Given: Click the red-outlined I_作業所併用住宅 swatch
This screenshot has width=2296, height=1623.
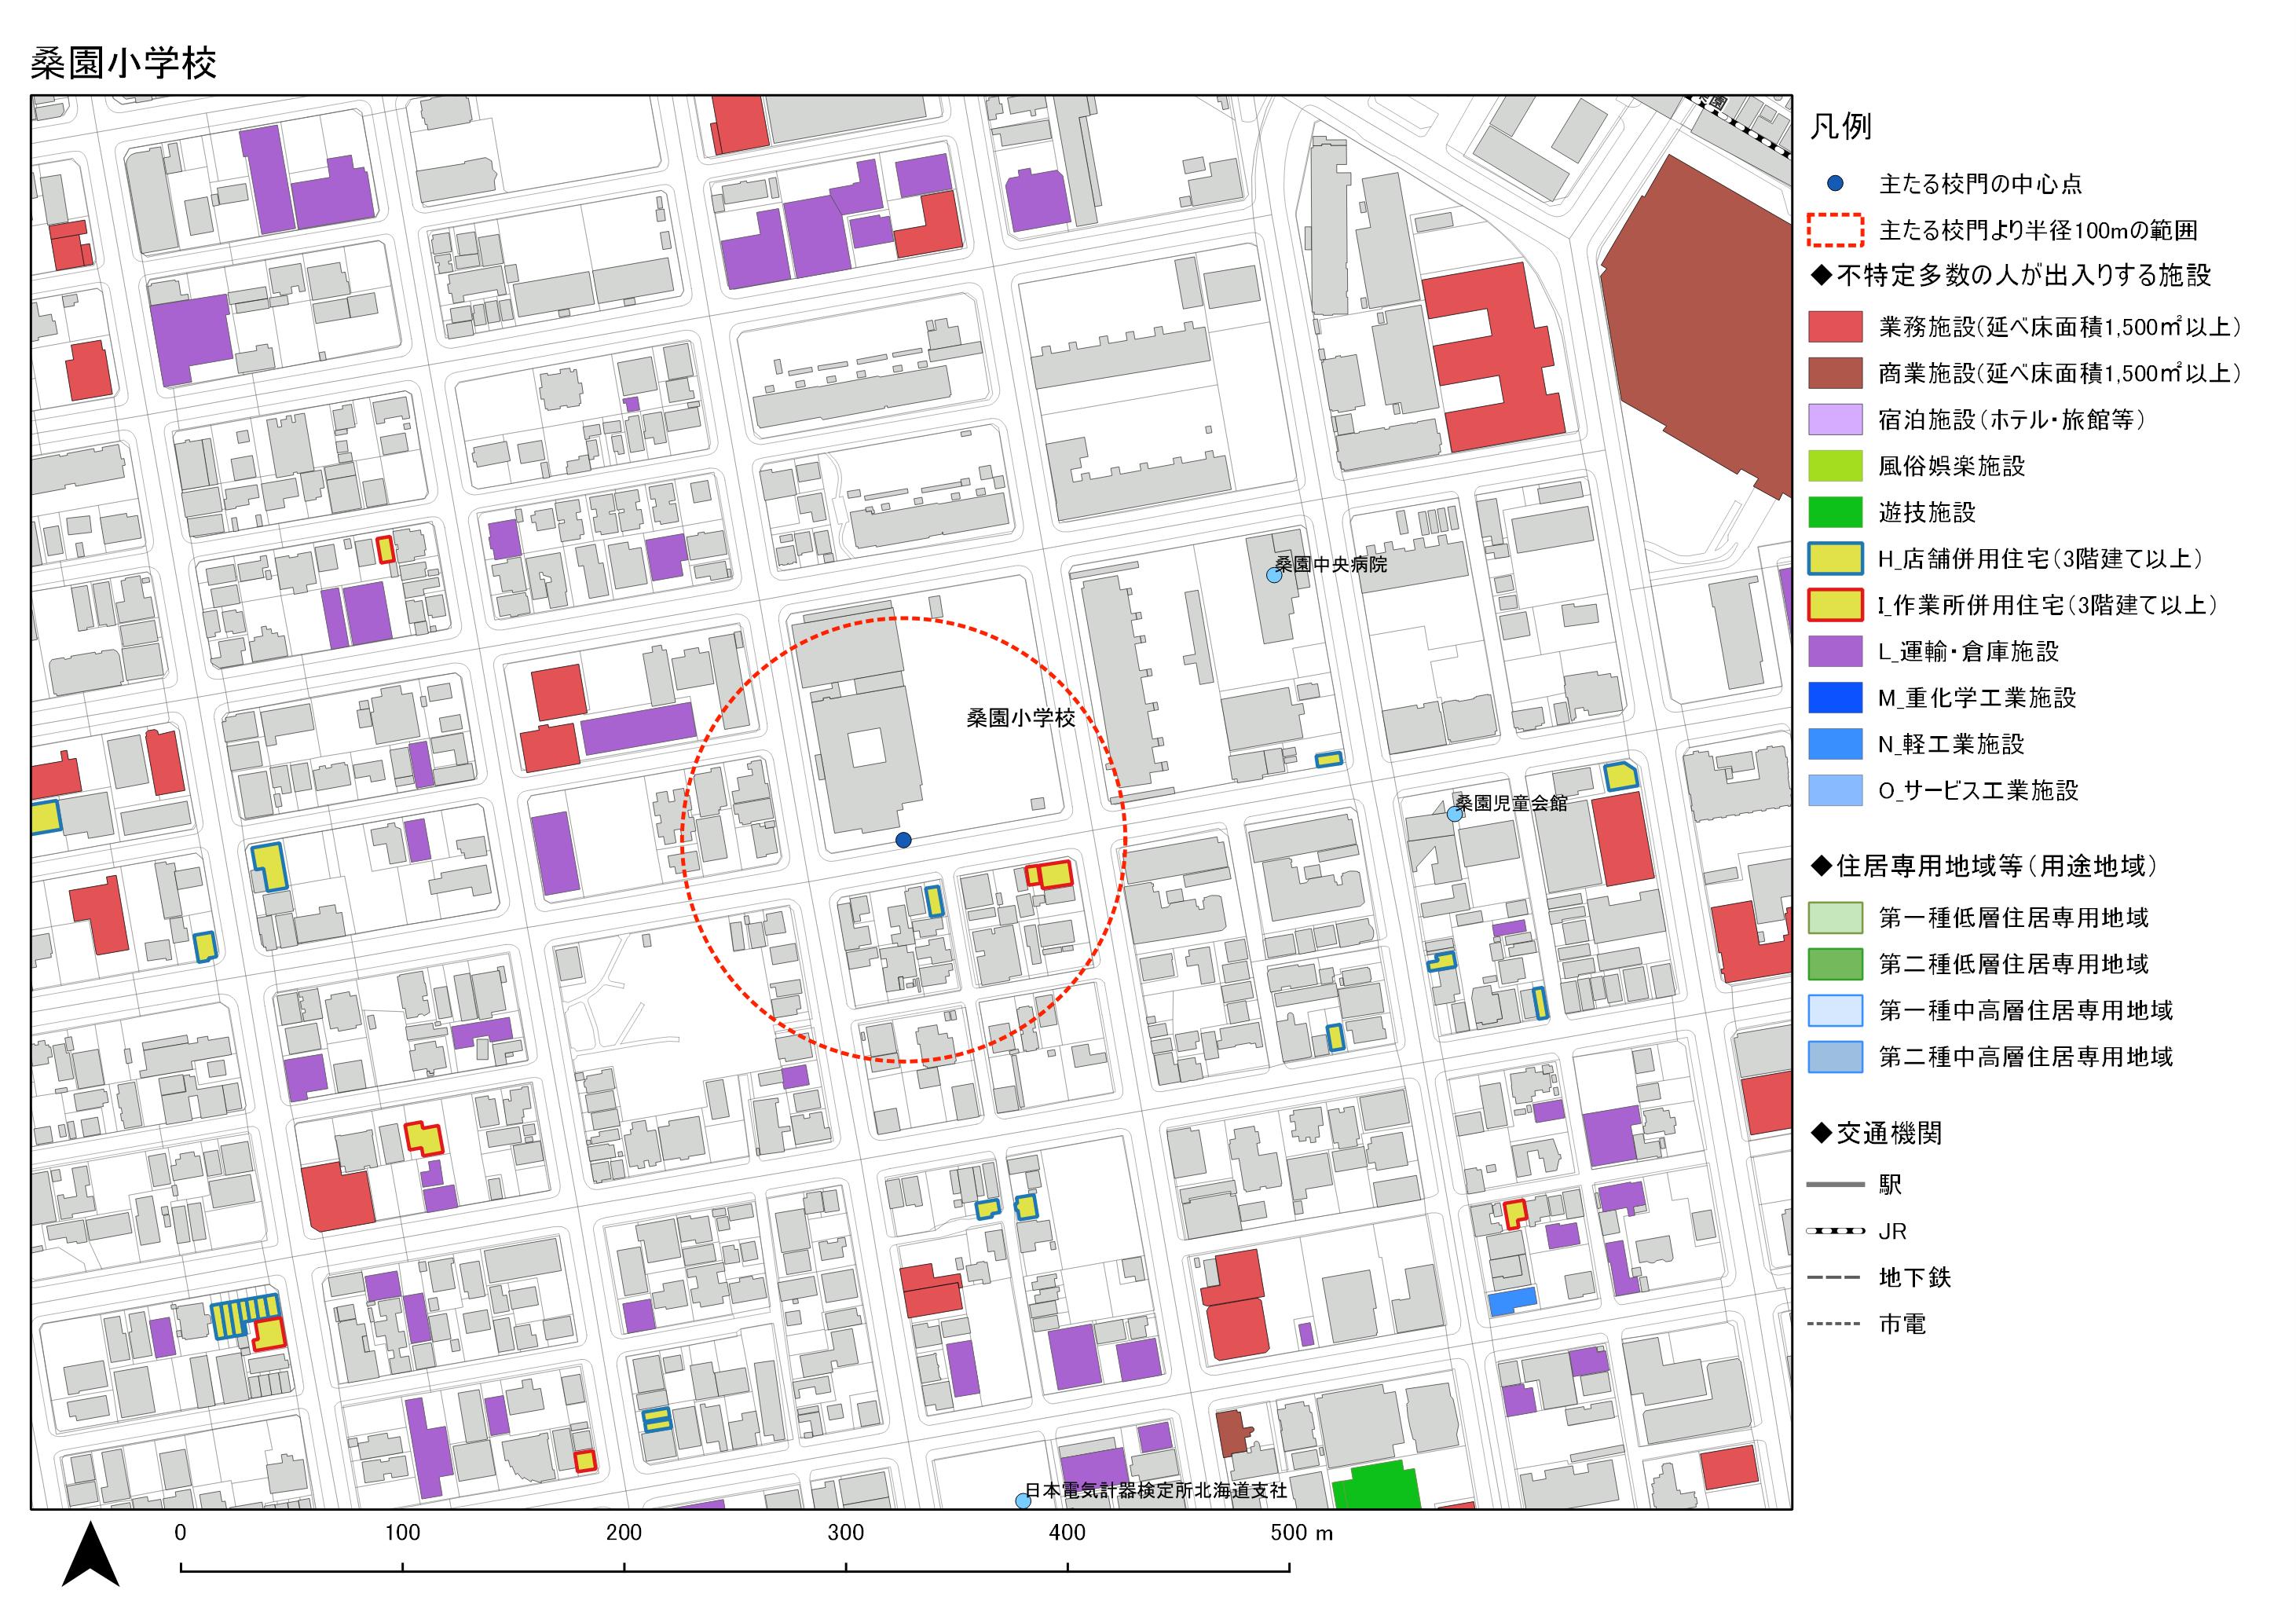Looking at the screenshot, I should pos(1835,605).
